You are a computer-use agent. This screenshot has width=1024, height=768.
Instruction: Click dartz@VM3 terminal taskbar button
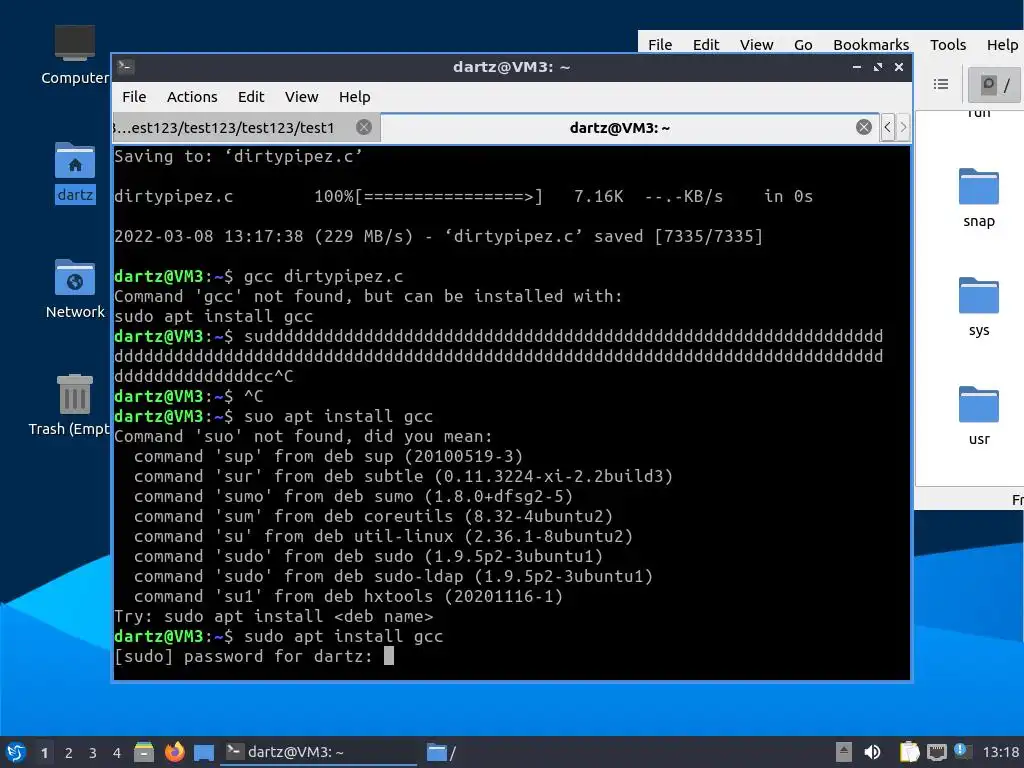tap(319, 752)
